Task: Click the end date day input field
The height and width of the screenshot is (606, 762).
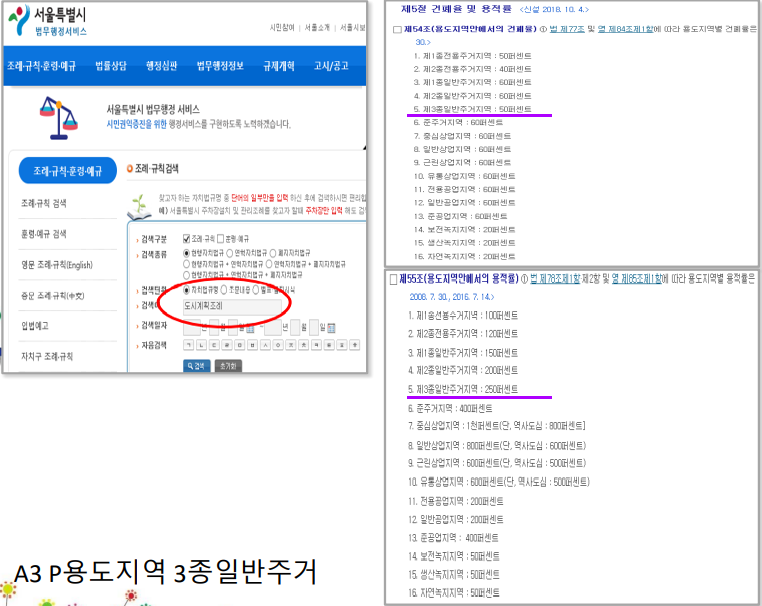Action: pos(314,328)
